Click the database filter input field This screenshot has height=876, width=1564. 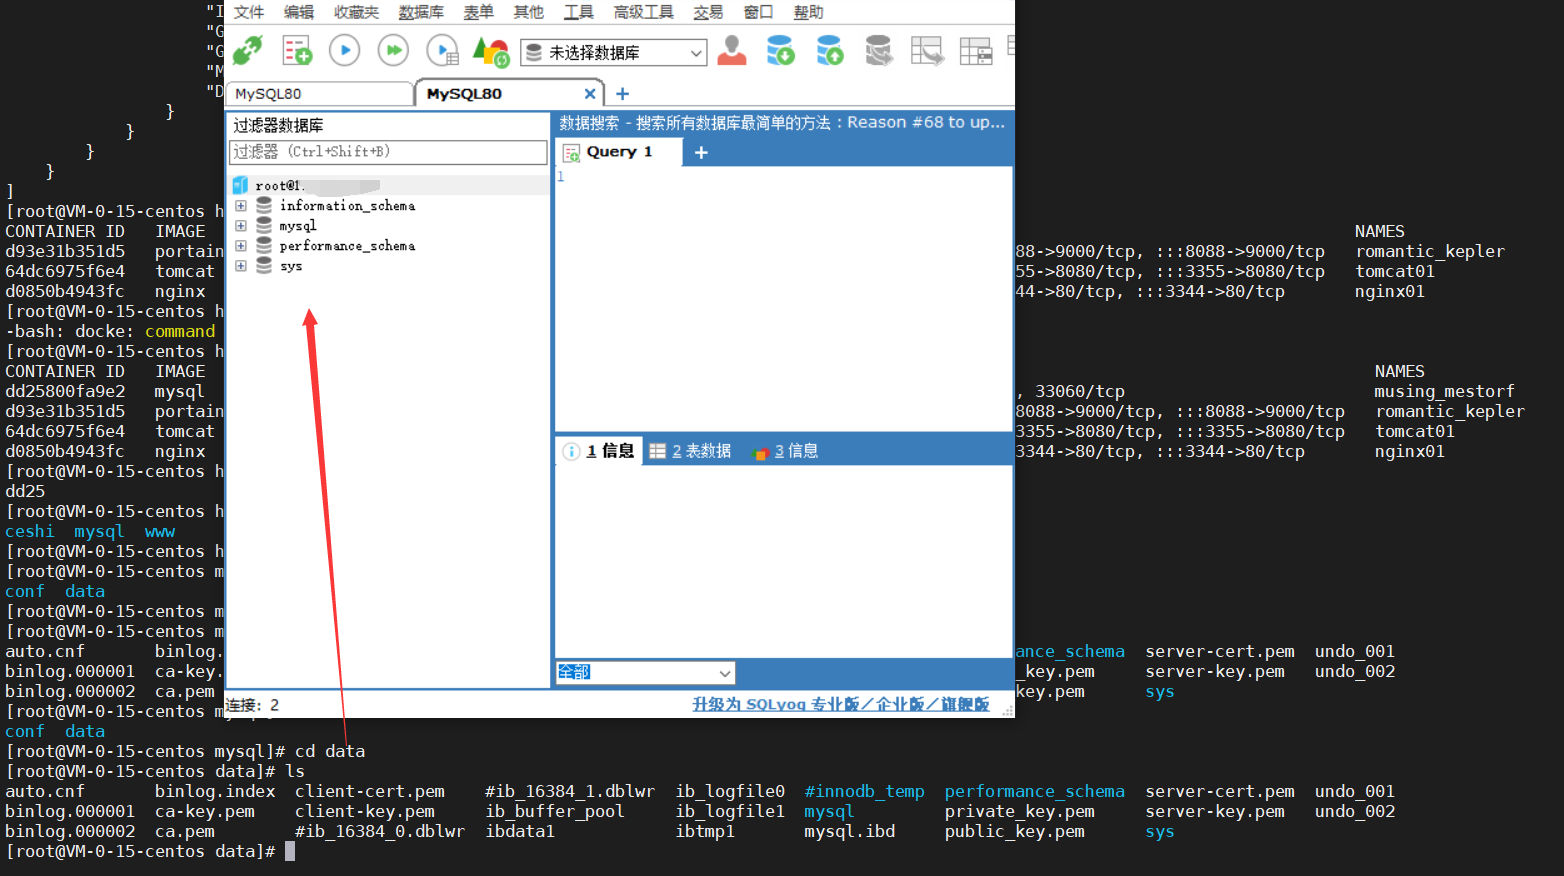(388, 152)
